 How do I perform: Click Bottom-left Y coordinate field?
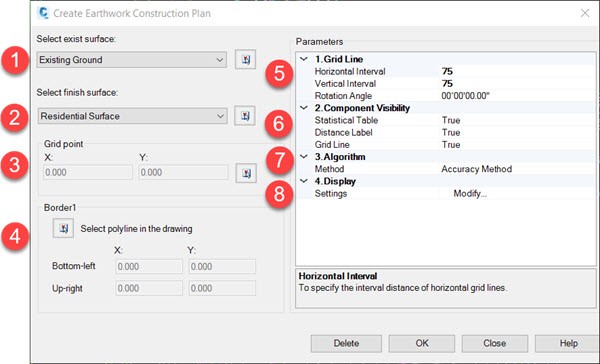tap(222, 266)
